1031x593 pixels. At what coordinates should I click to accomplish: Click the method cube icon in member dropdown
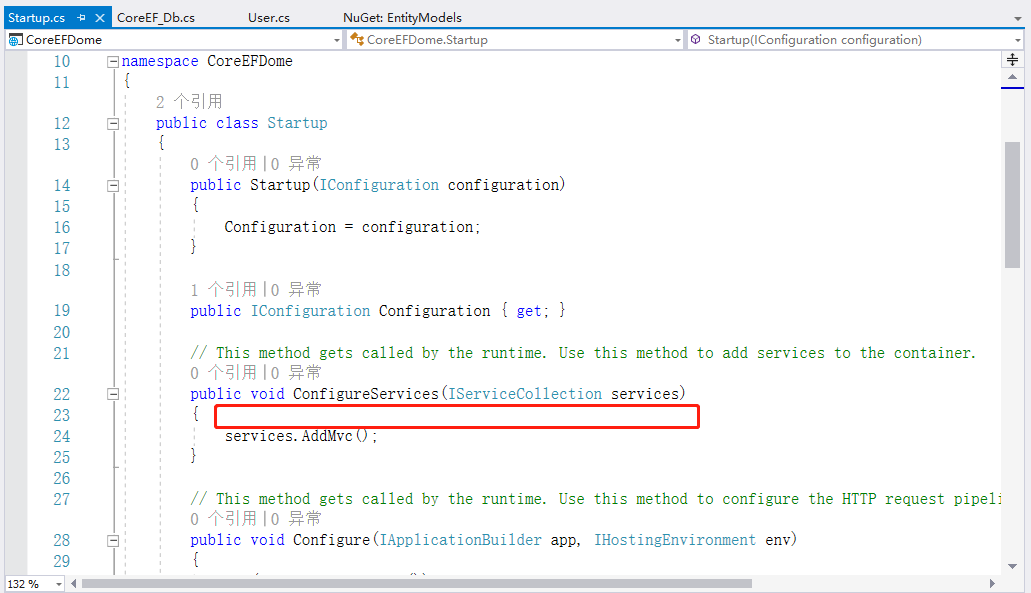(x=696, y=39)
